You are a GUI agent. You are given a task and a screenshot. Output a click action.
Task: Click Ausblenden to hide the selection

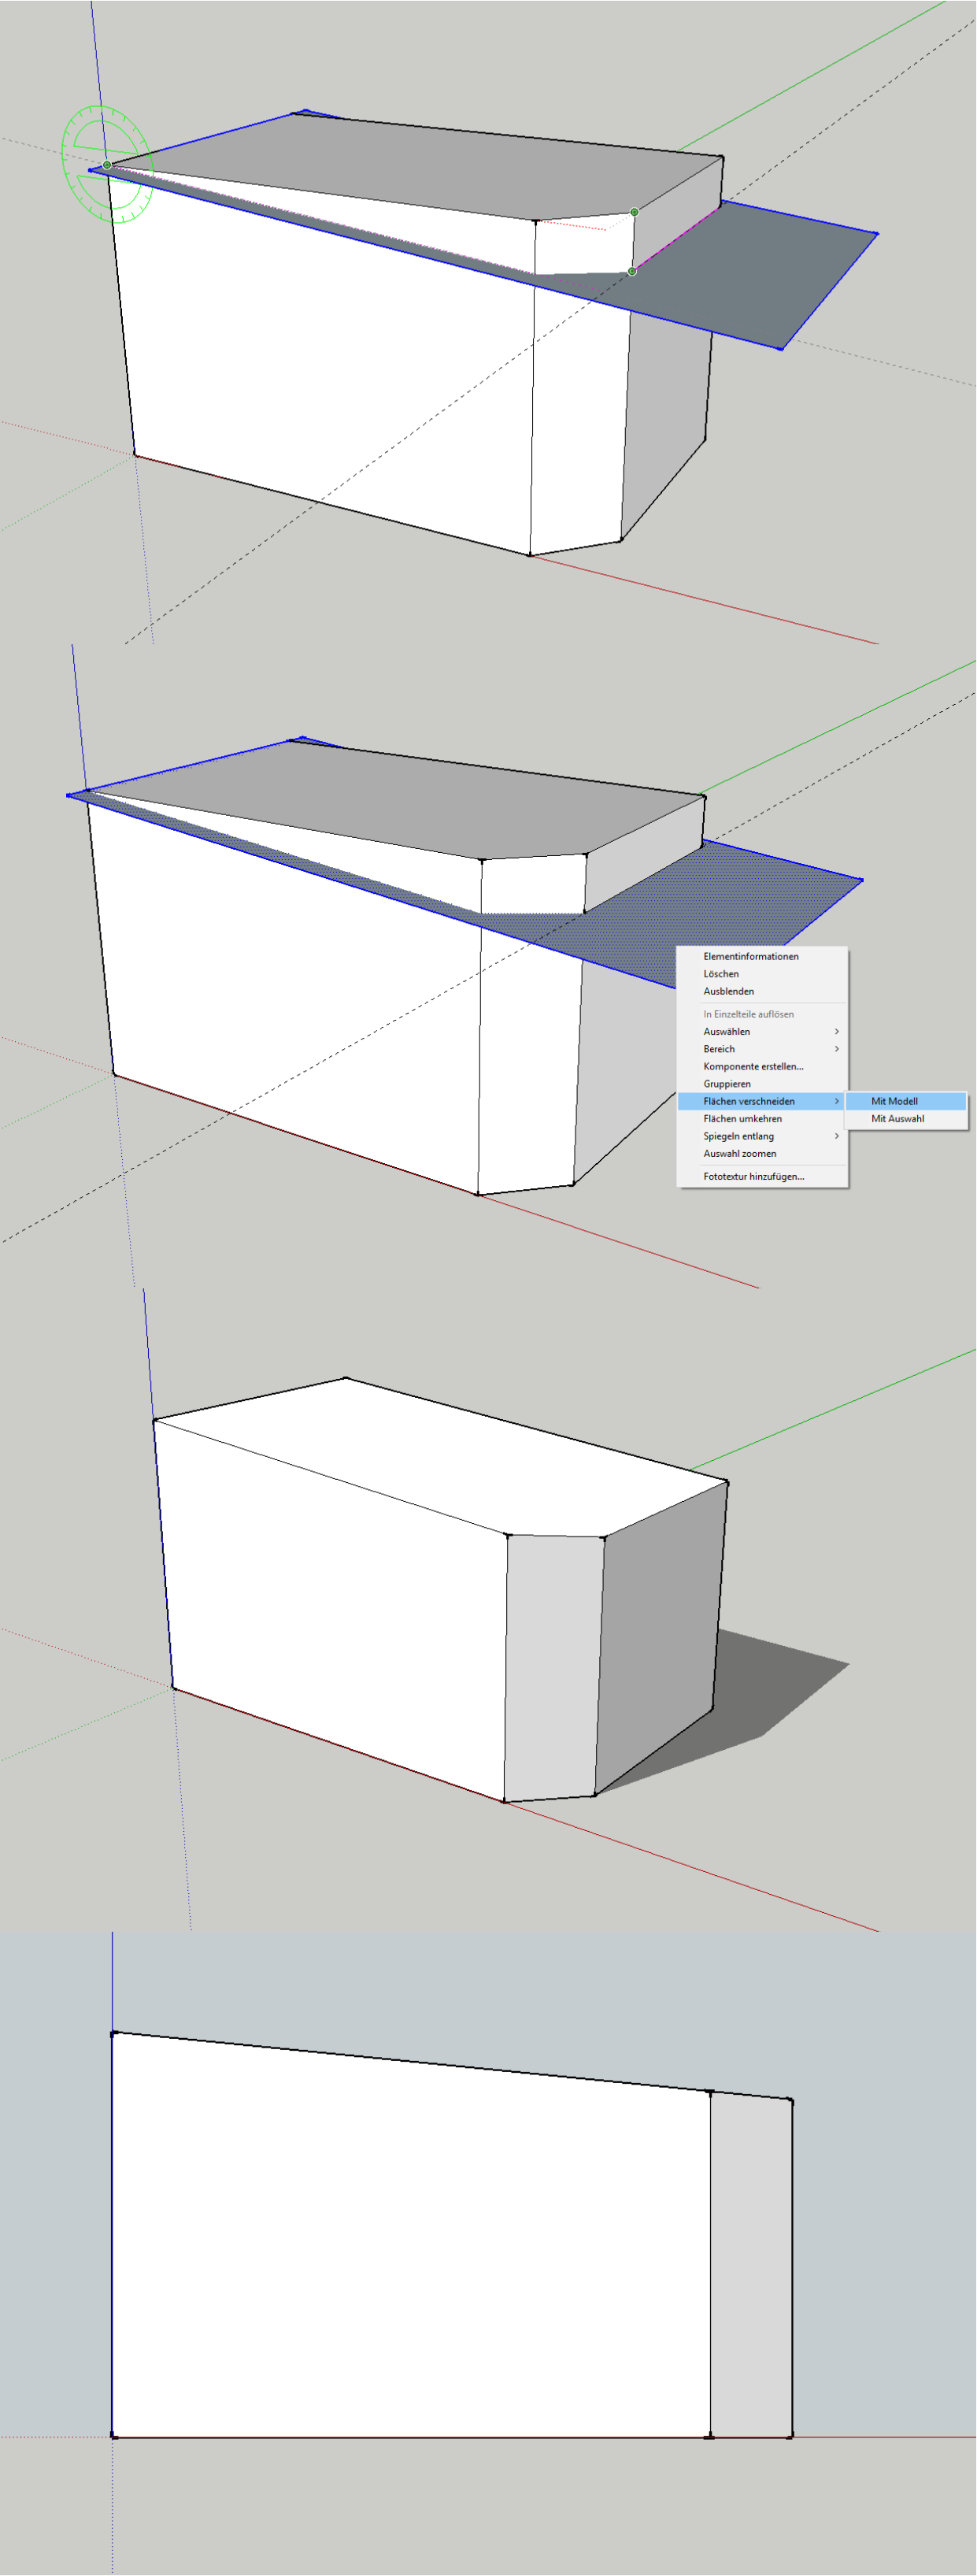(728, 991)
